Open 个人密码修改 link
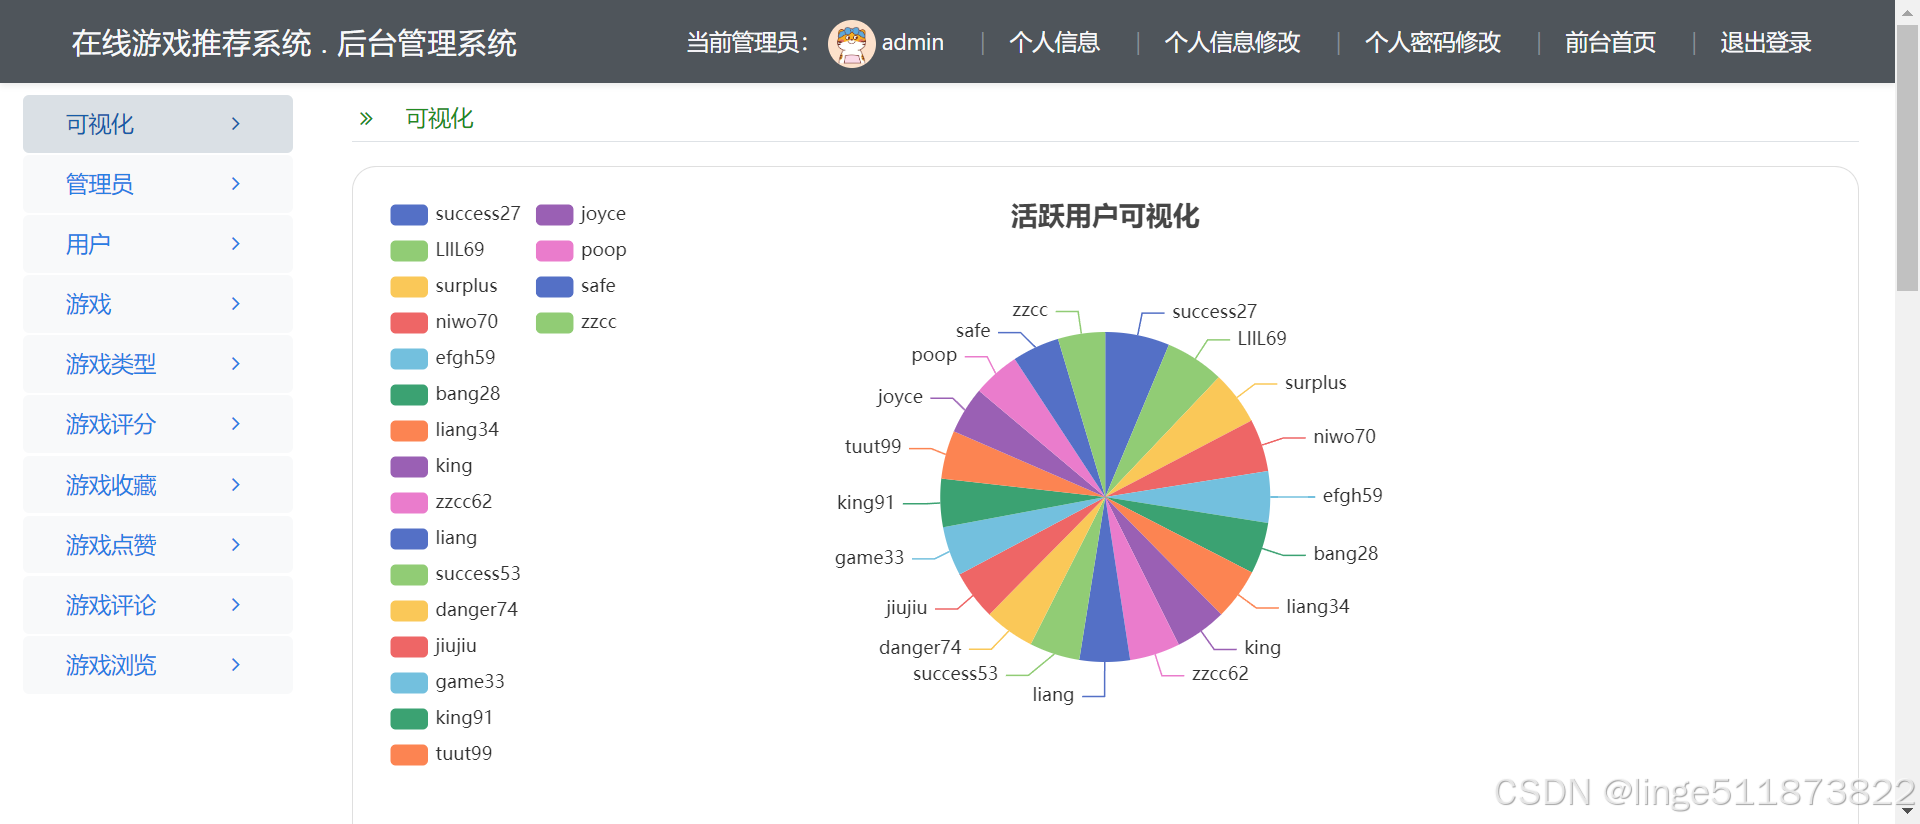This screenshot has width=1920, height=824. tap(1432, 43)
